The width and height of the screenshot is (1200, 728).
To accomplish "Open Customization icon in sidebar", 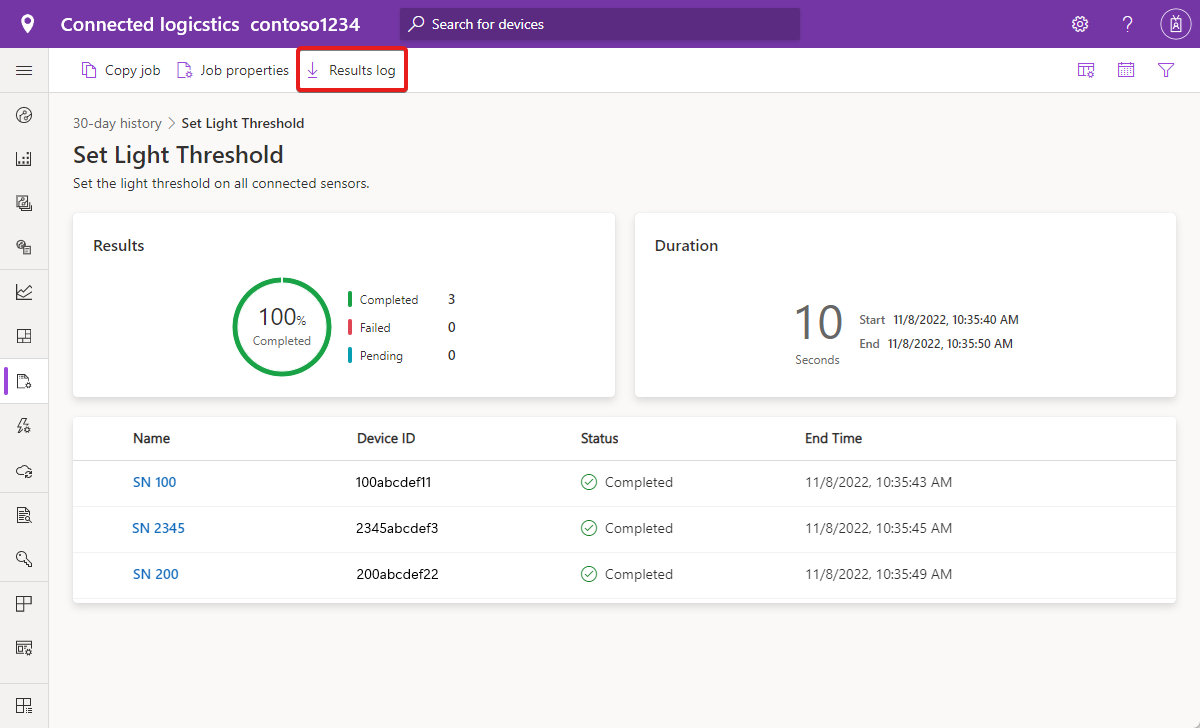I will coord(24,648).
